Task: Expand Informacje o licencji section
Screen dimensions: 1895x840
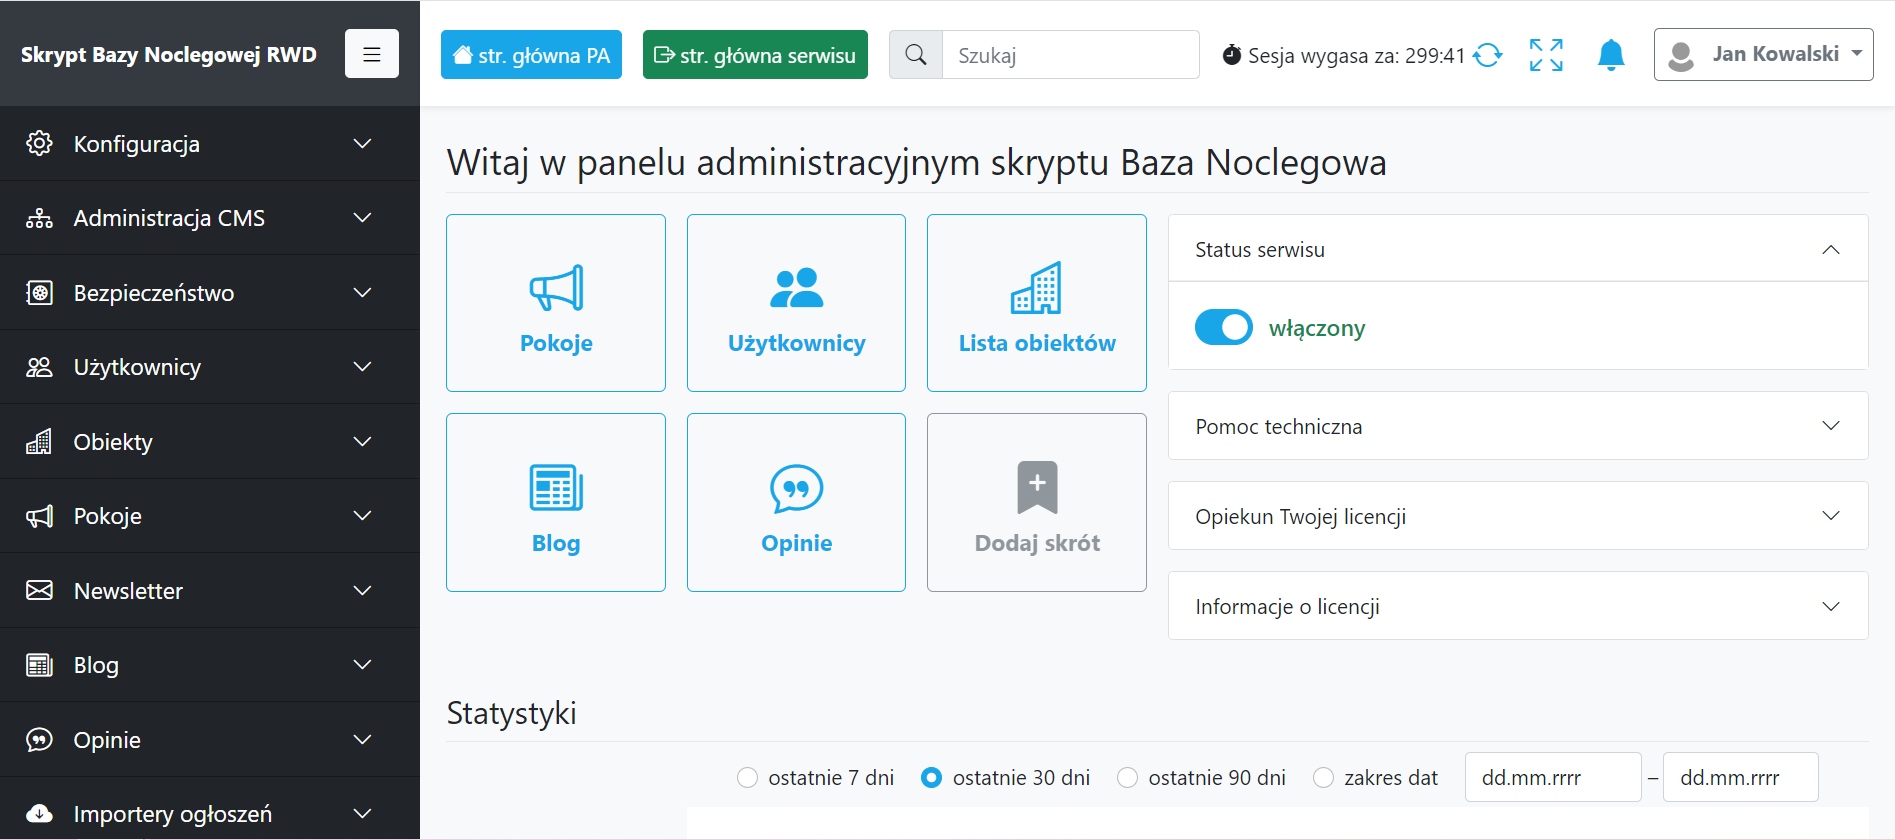Action: point(1517,606)
